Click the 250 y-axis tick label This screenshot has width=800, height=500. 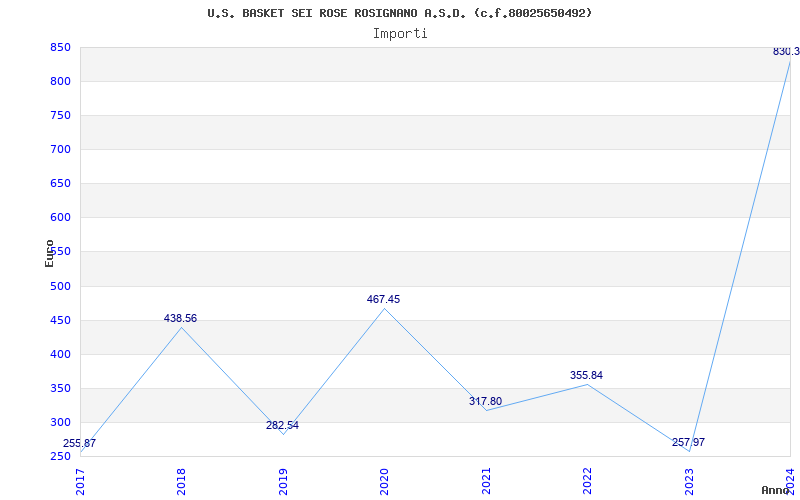[59, 457]
